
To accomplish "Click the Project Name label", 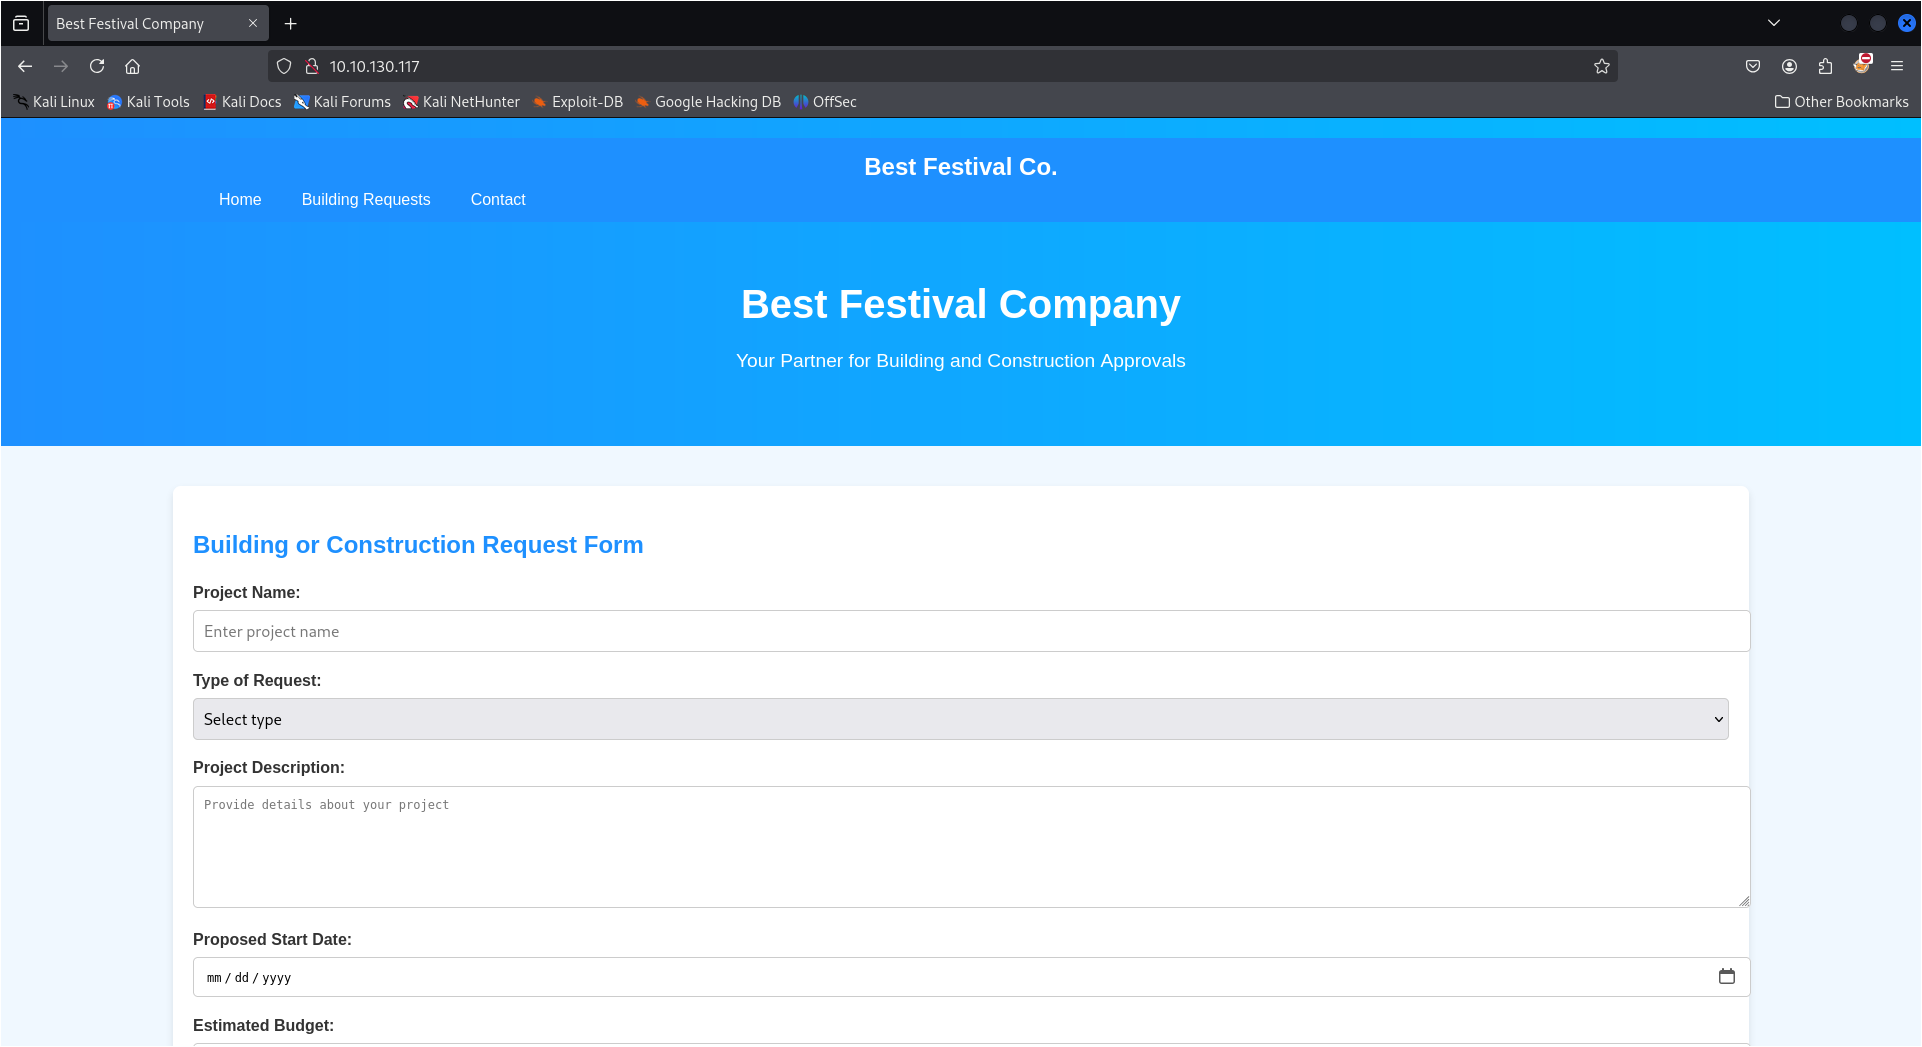I will (246, 592).
